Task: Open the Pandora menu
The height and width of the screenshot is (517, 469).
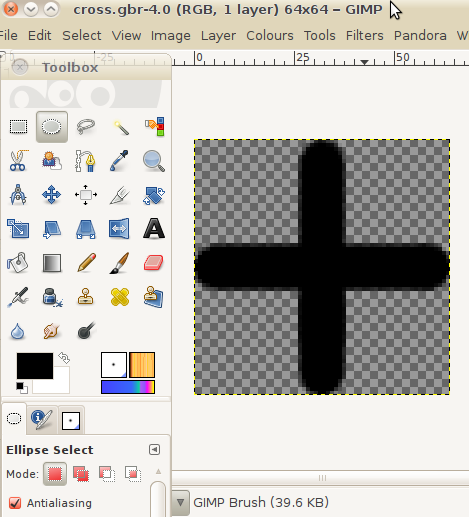Action: click(420, 35)
